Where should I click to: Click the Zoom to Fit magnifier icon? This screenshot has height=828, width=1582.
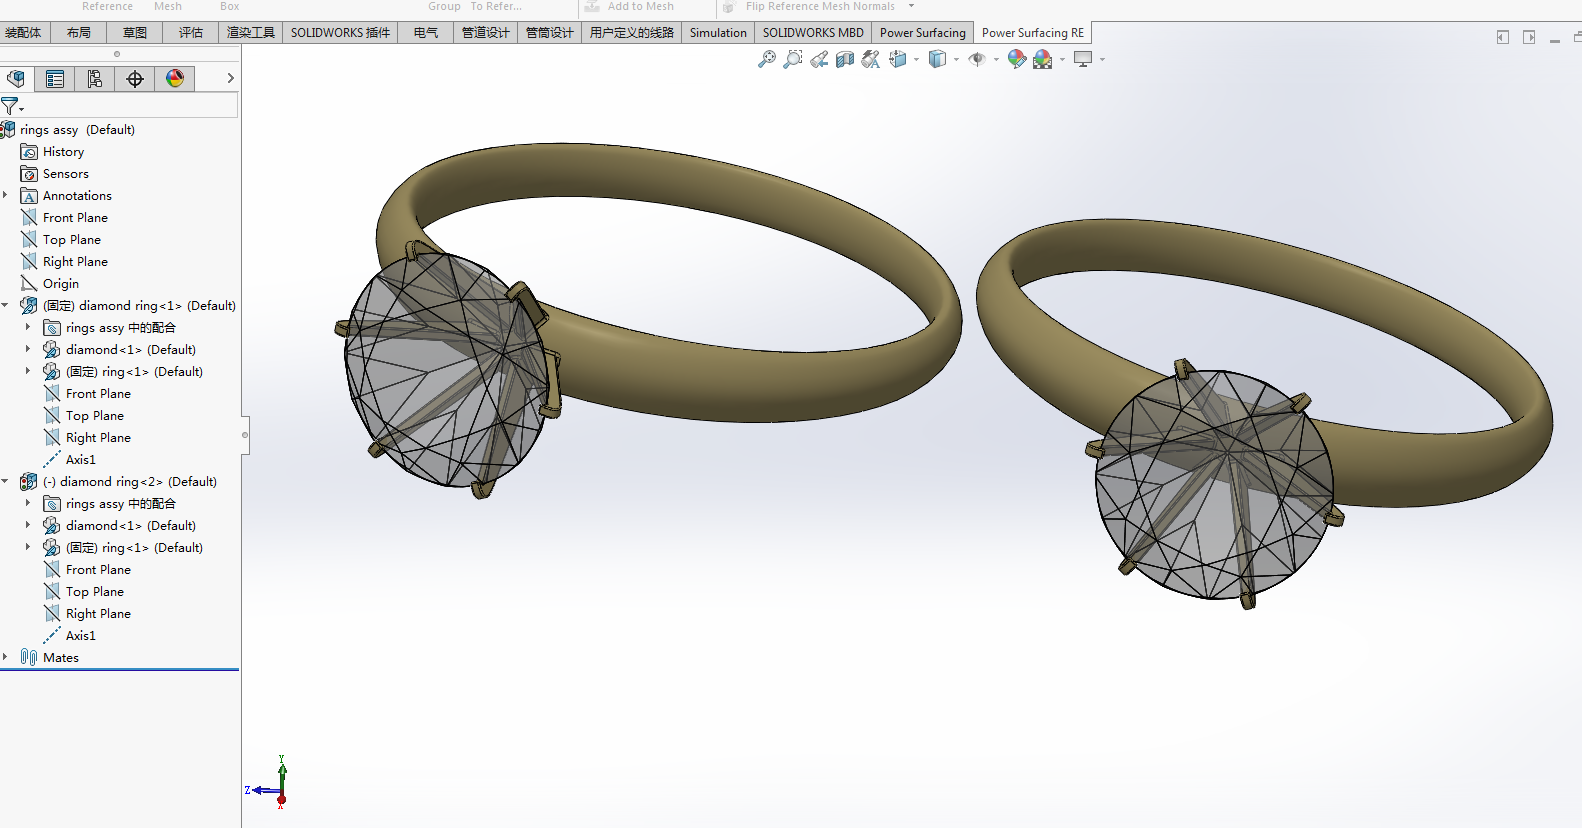[x=766, y=60]
